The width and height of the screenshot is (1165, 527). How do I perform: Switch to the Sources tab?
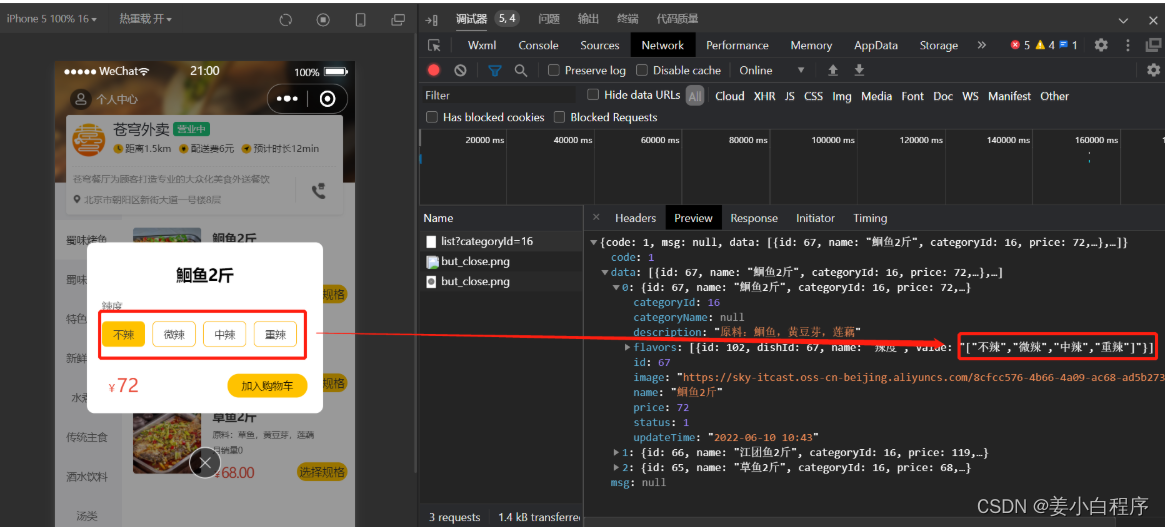coord(600,45)
